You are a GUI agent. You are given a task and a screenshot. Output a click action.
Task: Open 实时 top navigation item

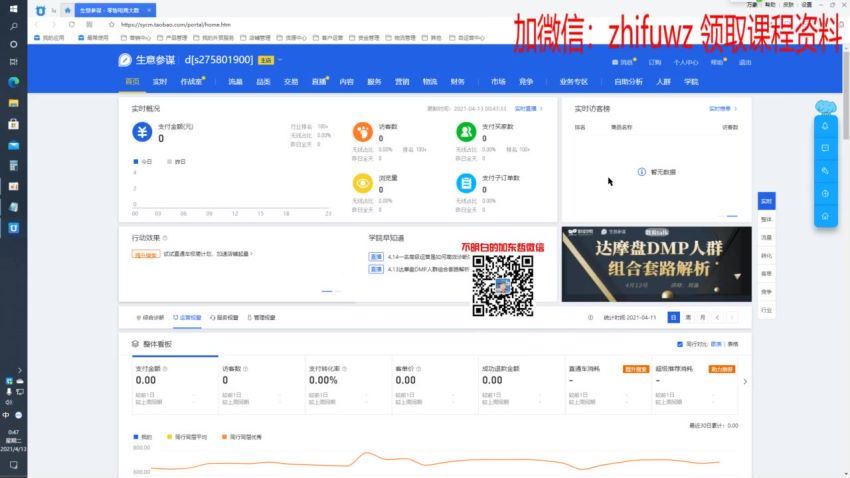coord(160,82)
